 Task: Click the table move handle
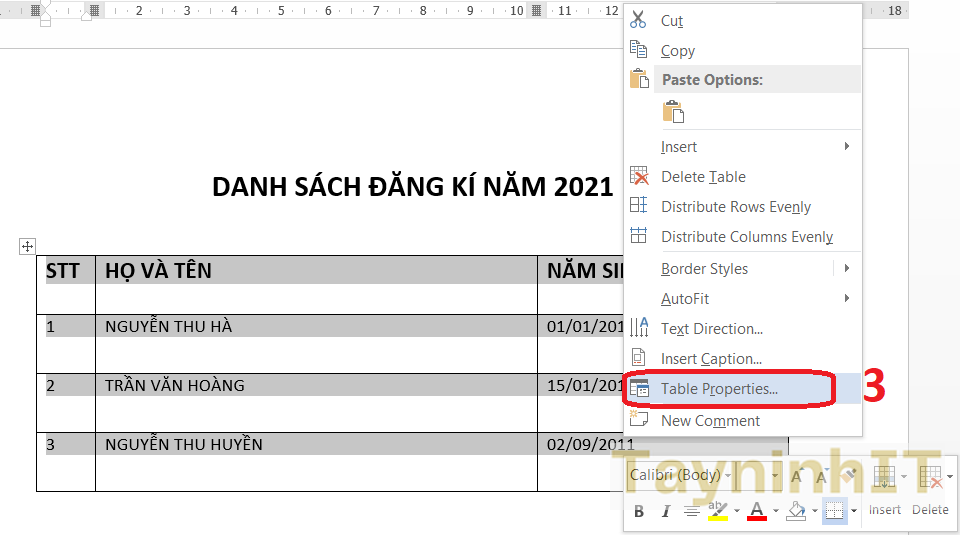point(28,246)
